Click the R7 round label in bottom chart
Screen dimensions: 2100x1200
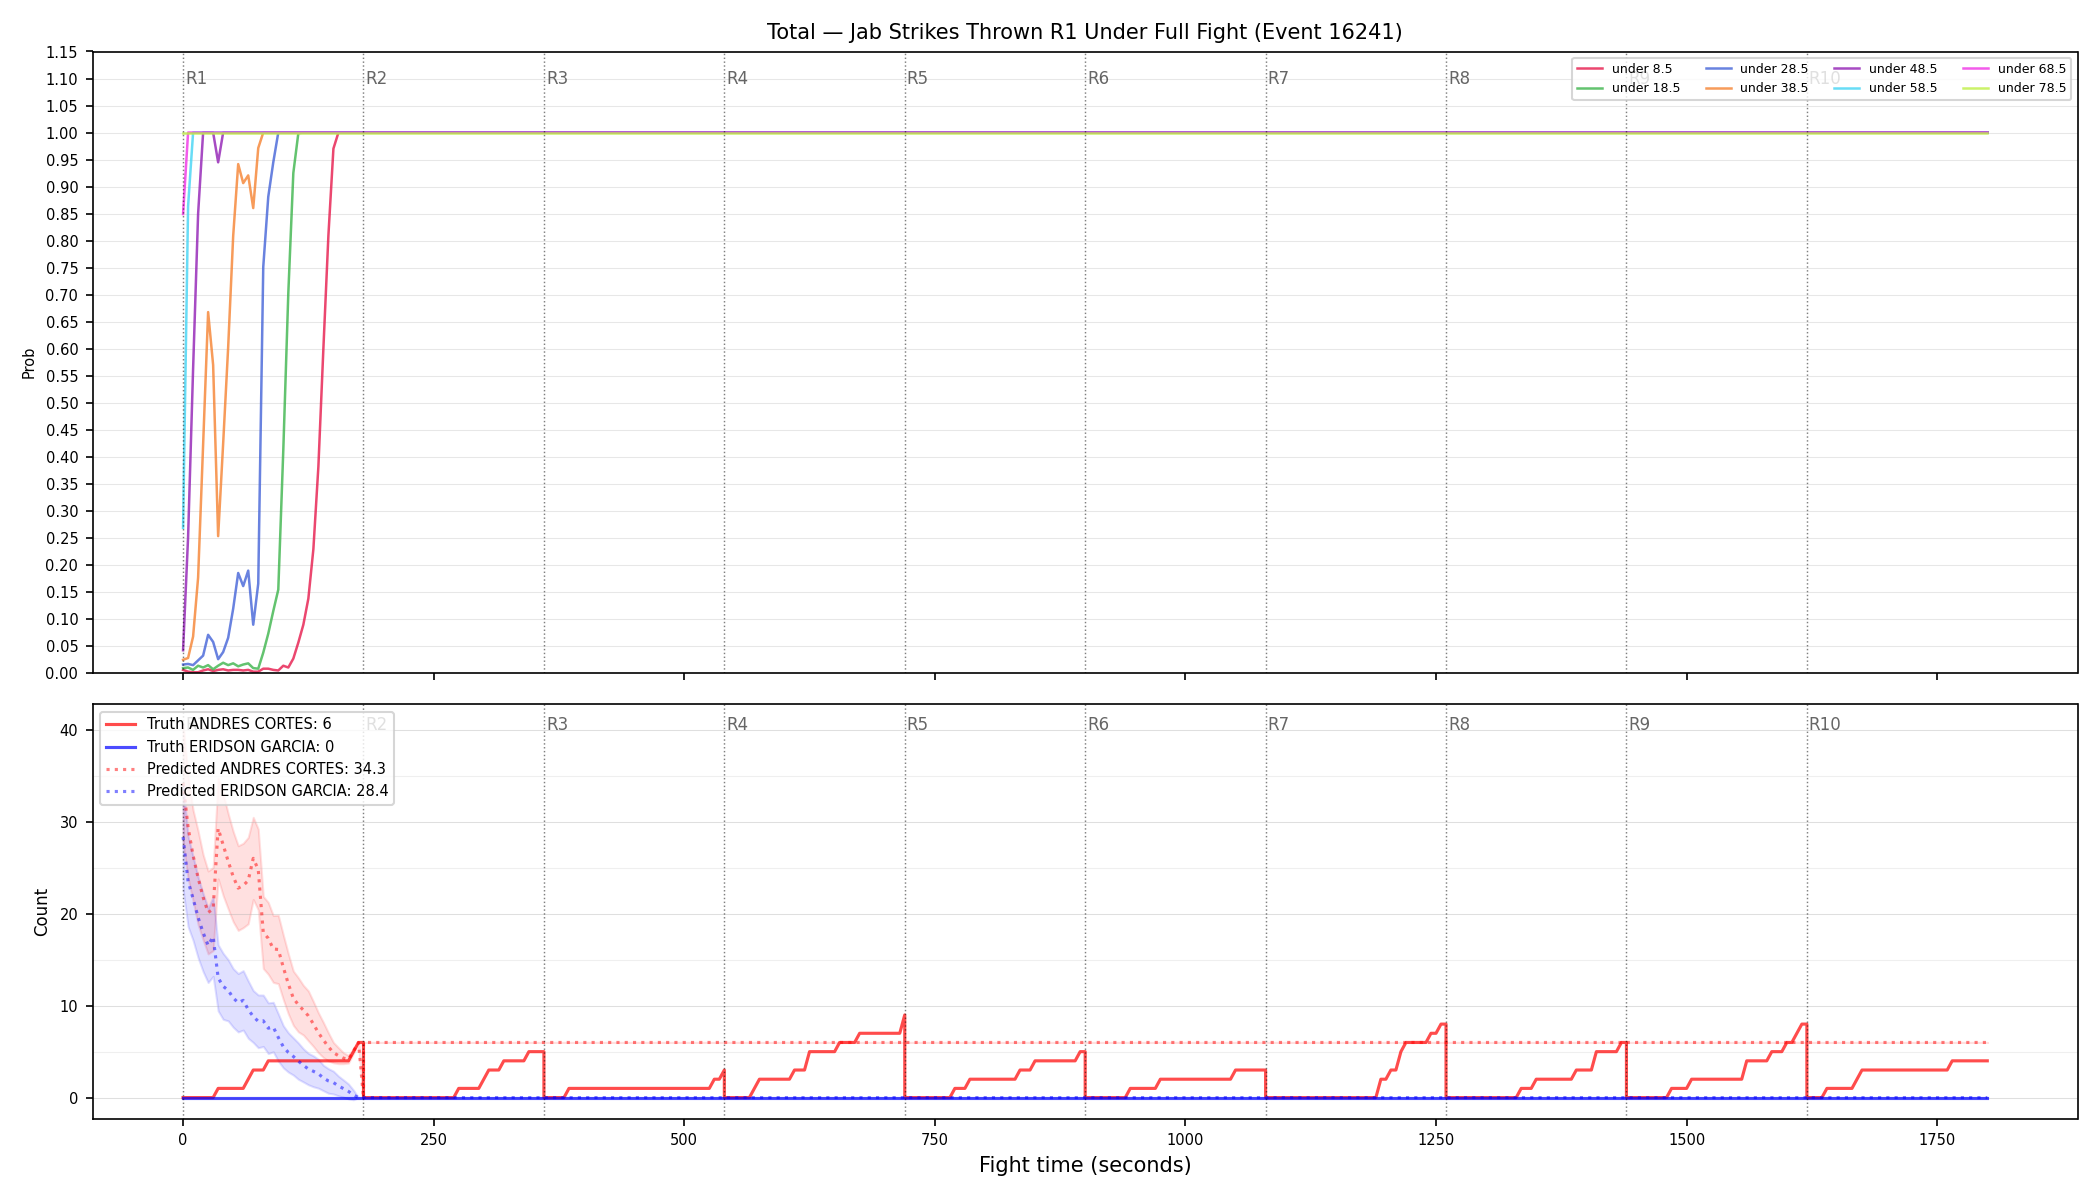1278,724
